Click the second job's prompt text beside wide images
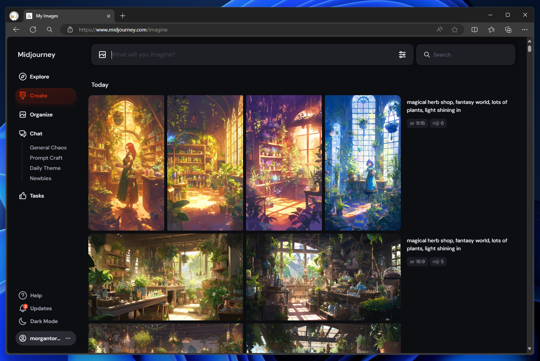The image size is (540, 361). tap(457, 245)
